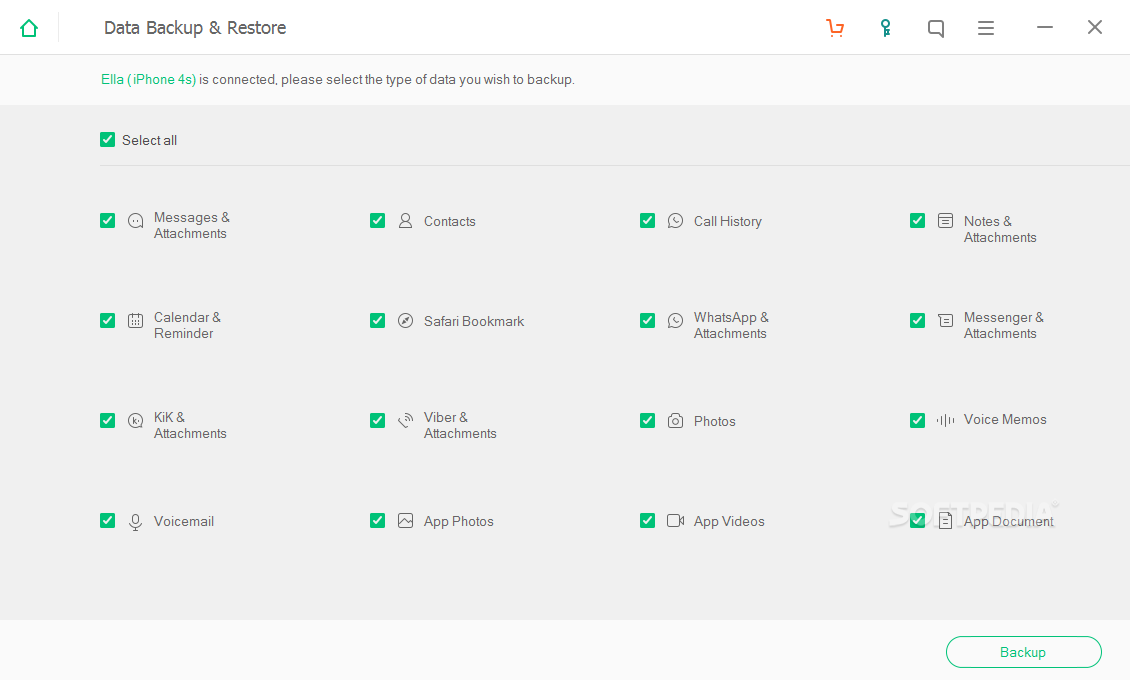Click the 'Voice Memos' label
This screenshot has width=1130, height=680.
coord(1005,419)
